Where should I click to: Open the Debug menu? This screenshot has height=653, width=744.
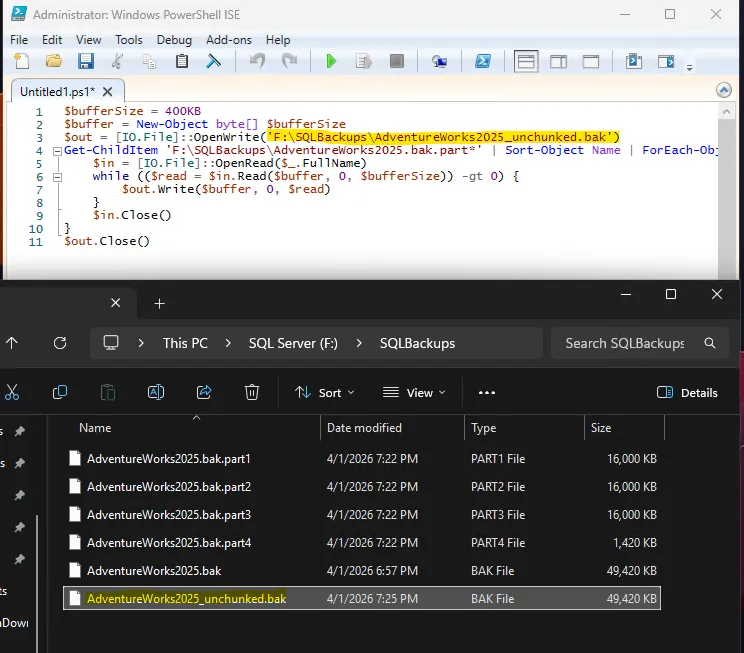coord(174,40)
